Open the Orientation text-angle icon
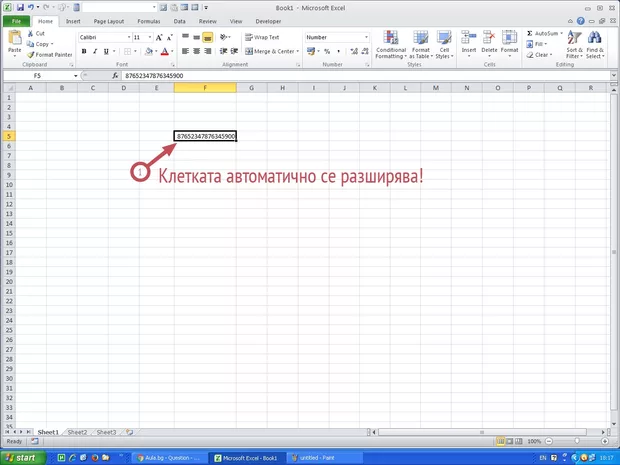620x465 pixels. click(224, 37)
